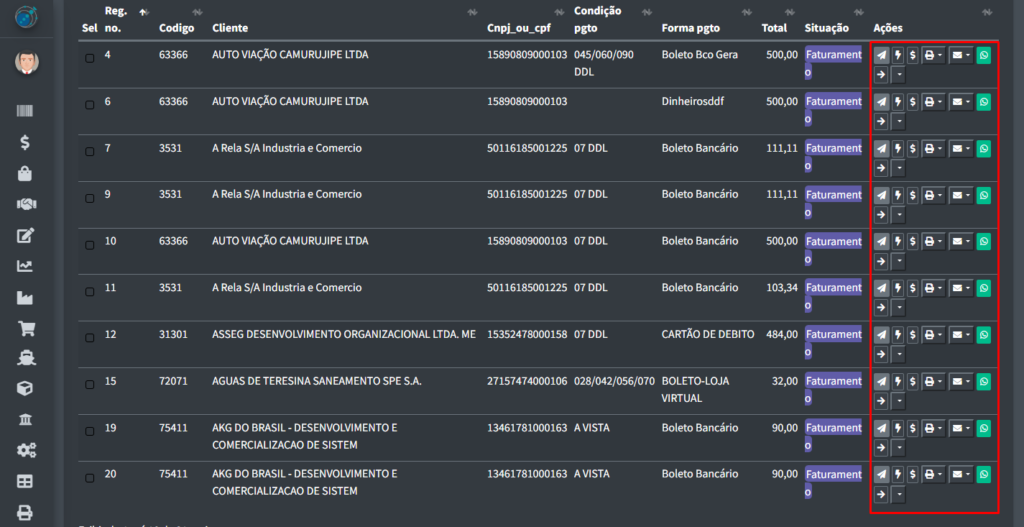Open the bank building icon in sidebar
The height and width of the screenshot is (527, 1024).
(x=25, y=419)
